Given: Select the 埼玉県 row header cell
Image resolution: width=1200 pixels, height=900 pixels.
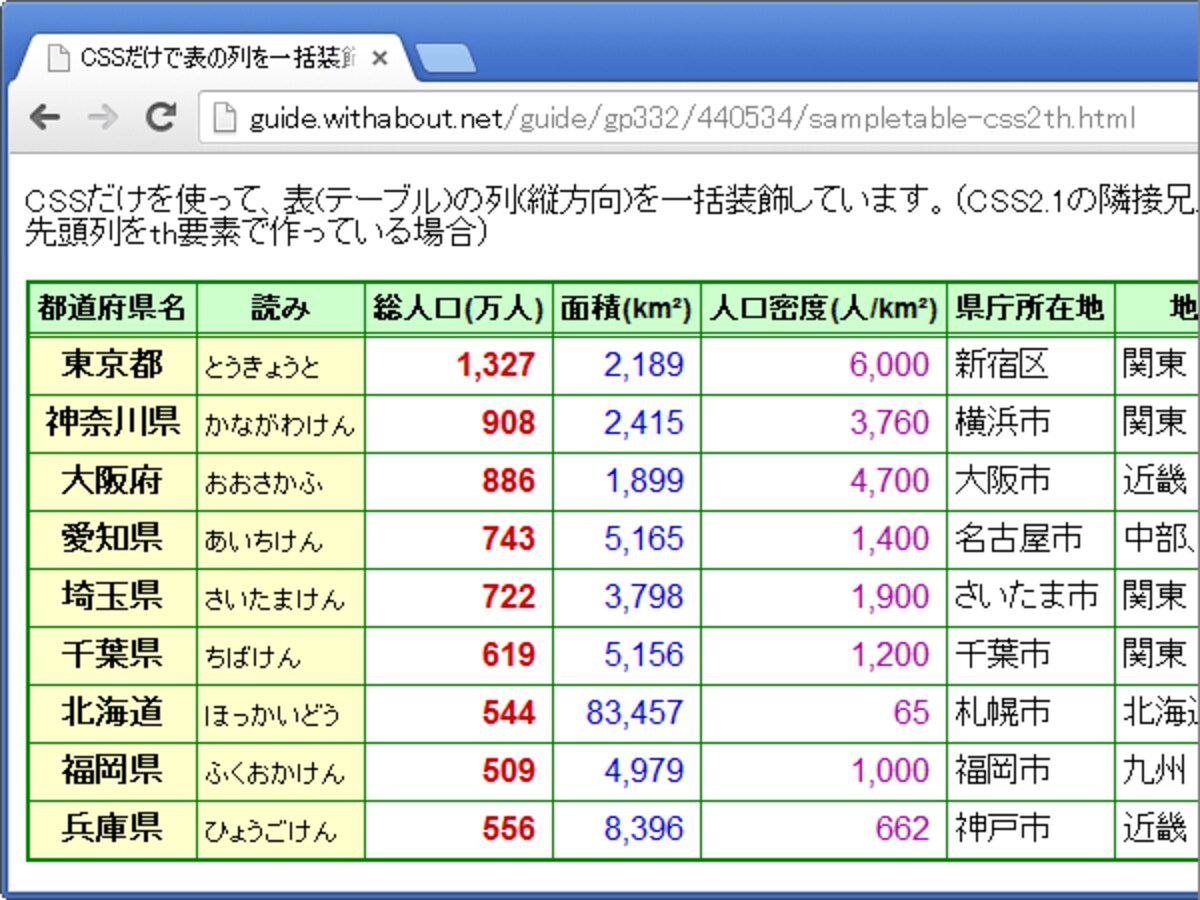Looking at the screenshot, I should tap(113, 597).
